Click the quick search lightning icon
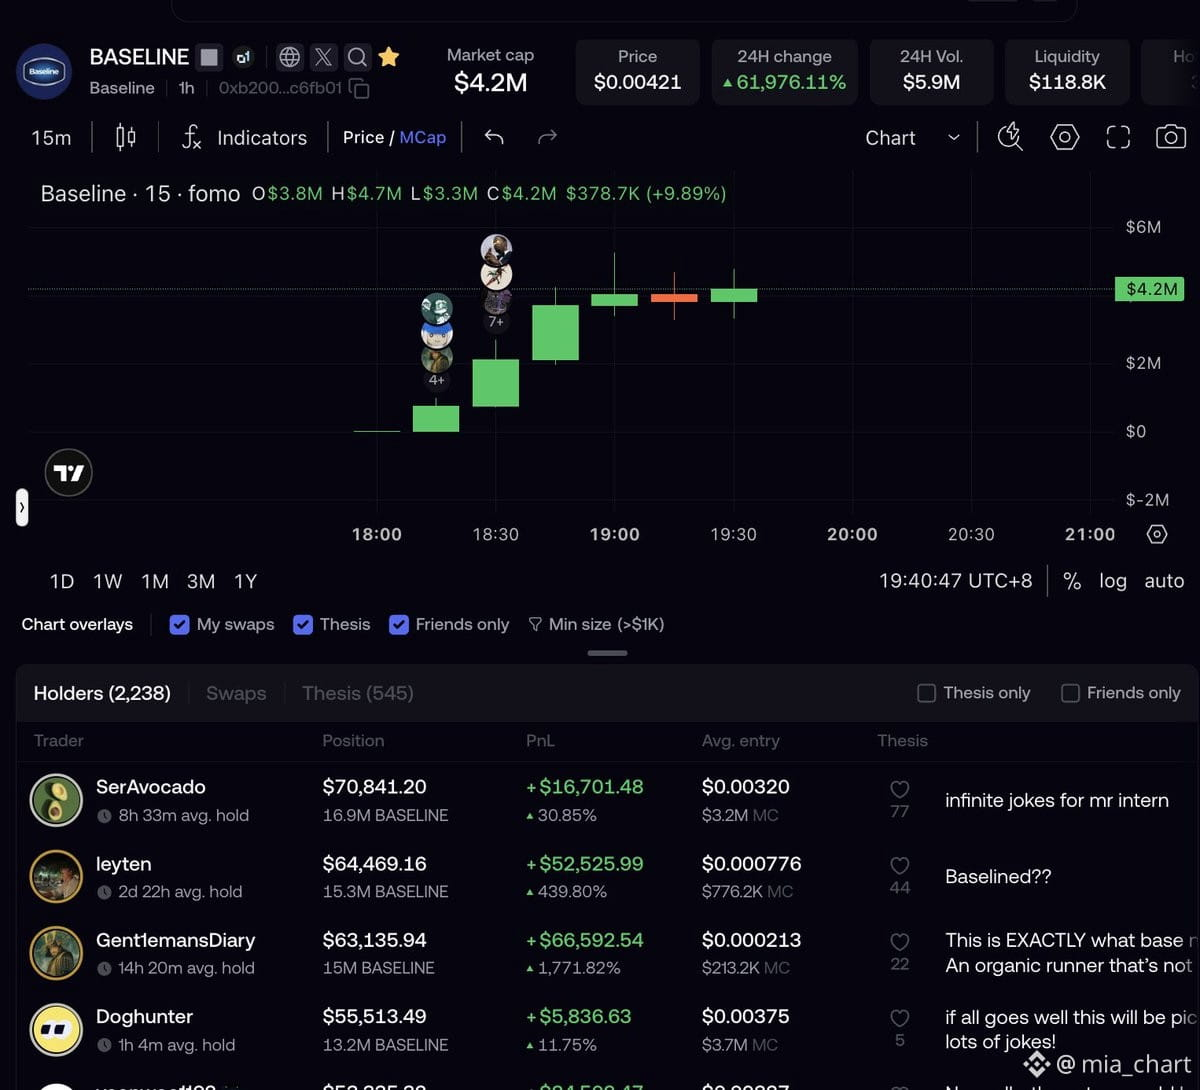This screenshot has width=1200, height=1090. coord(1010,137)
